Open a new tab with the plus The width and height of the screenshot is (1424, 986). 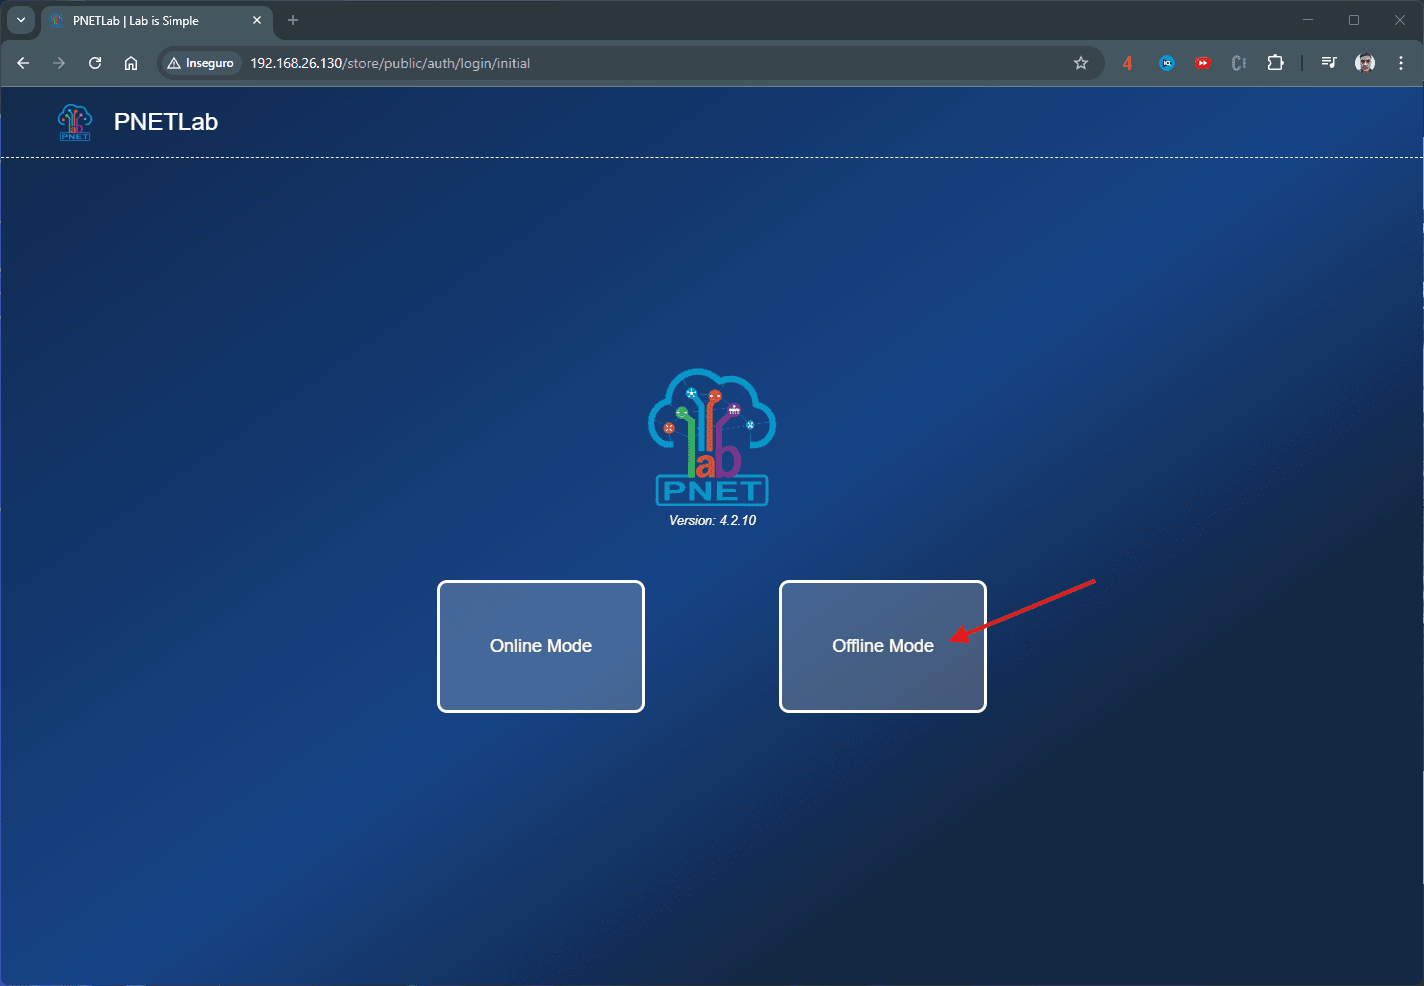point(292,20)
